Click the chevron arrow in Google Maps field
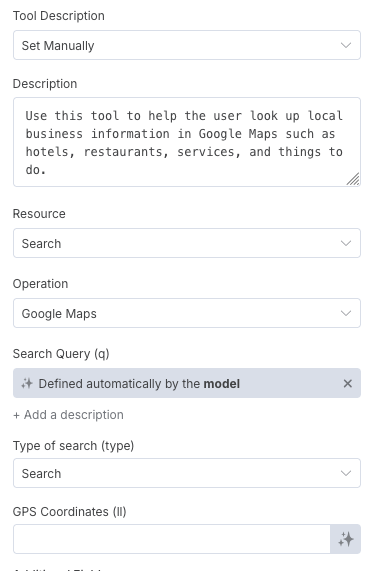The image size is (379, 571). 346,313
